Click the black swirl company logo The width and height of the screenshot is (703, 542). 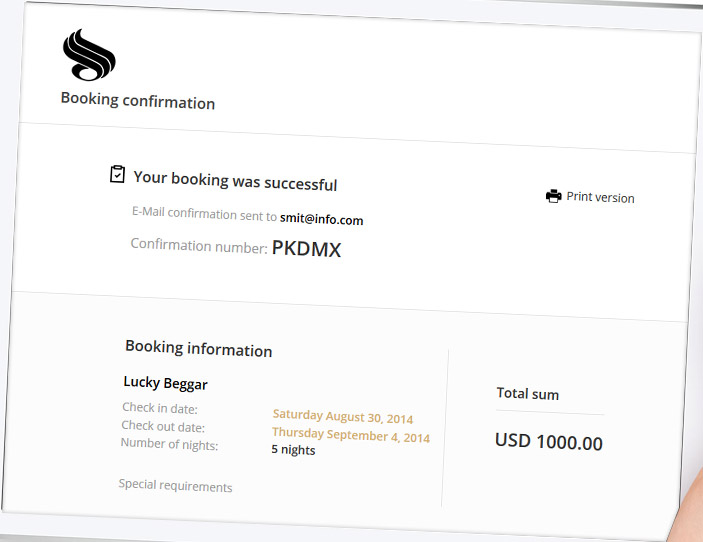(89, 55)
